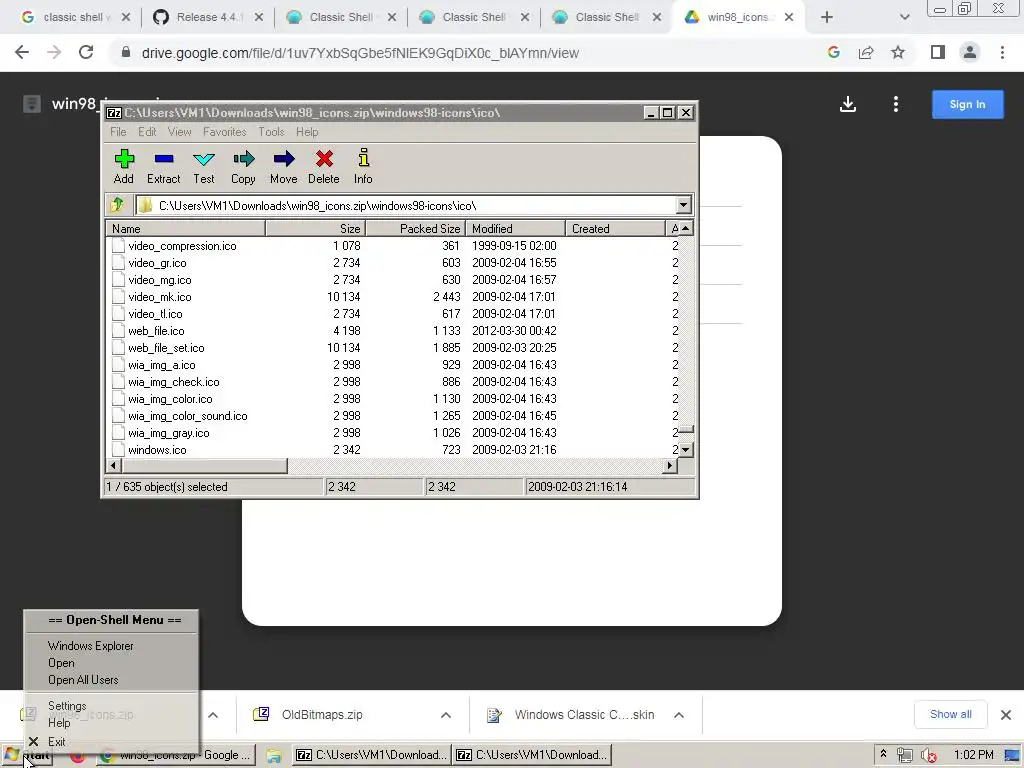Viewport: 1024px width, 768px height.
Task: Sort the list by the Modified column
Action: coord(515,229)
